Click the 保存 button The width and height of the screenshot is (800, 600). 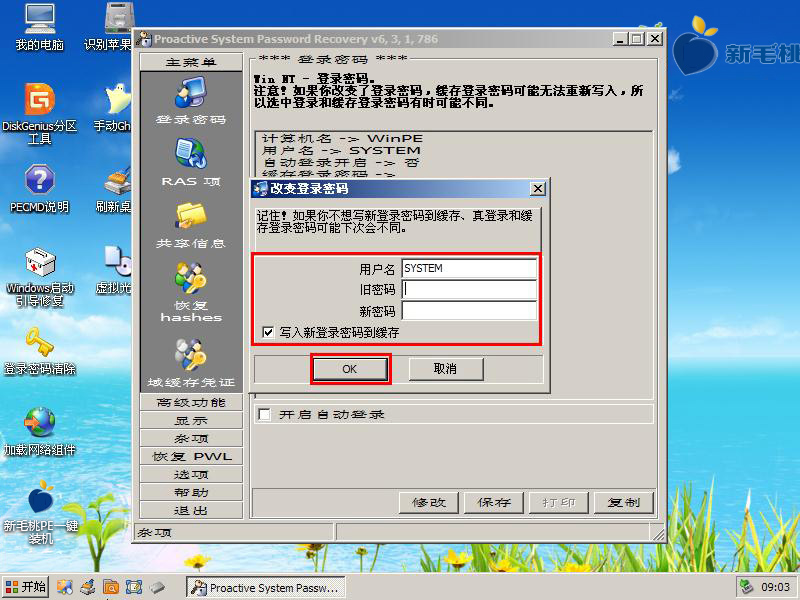[x=494, y=503]
